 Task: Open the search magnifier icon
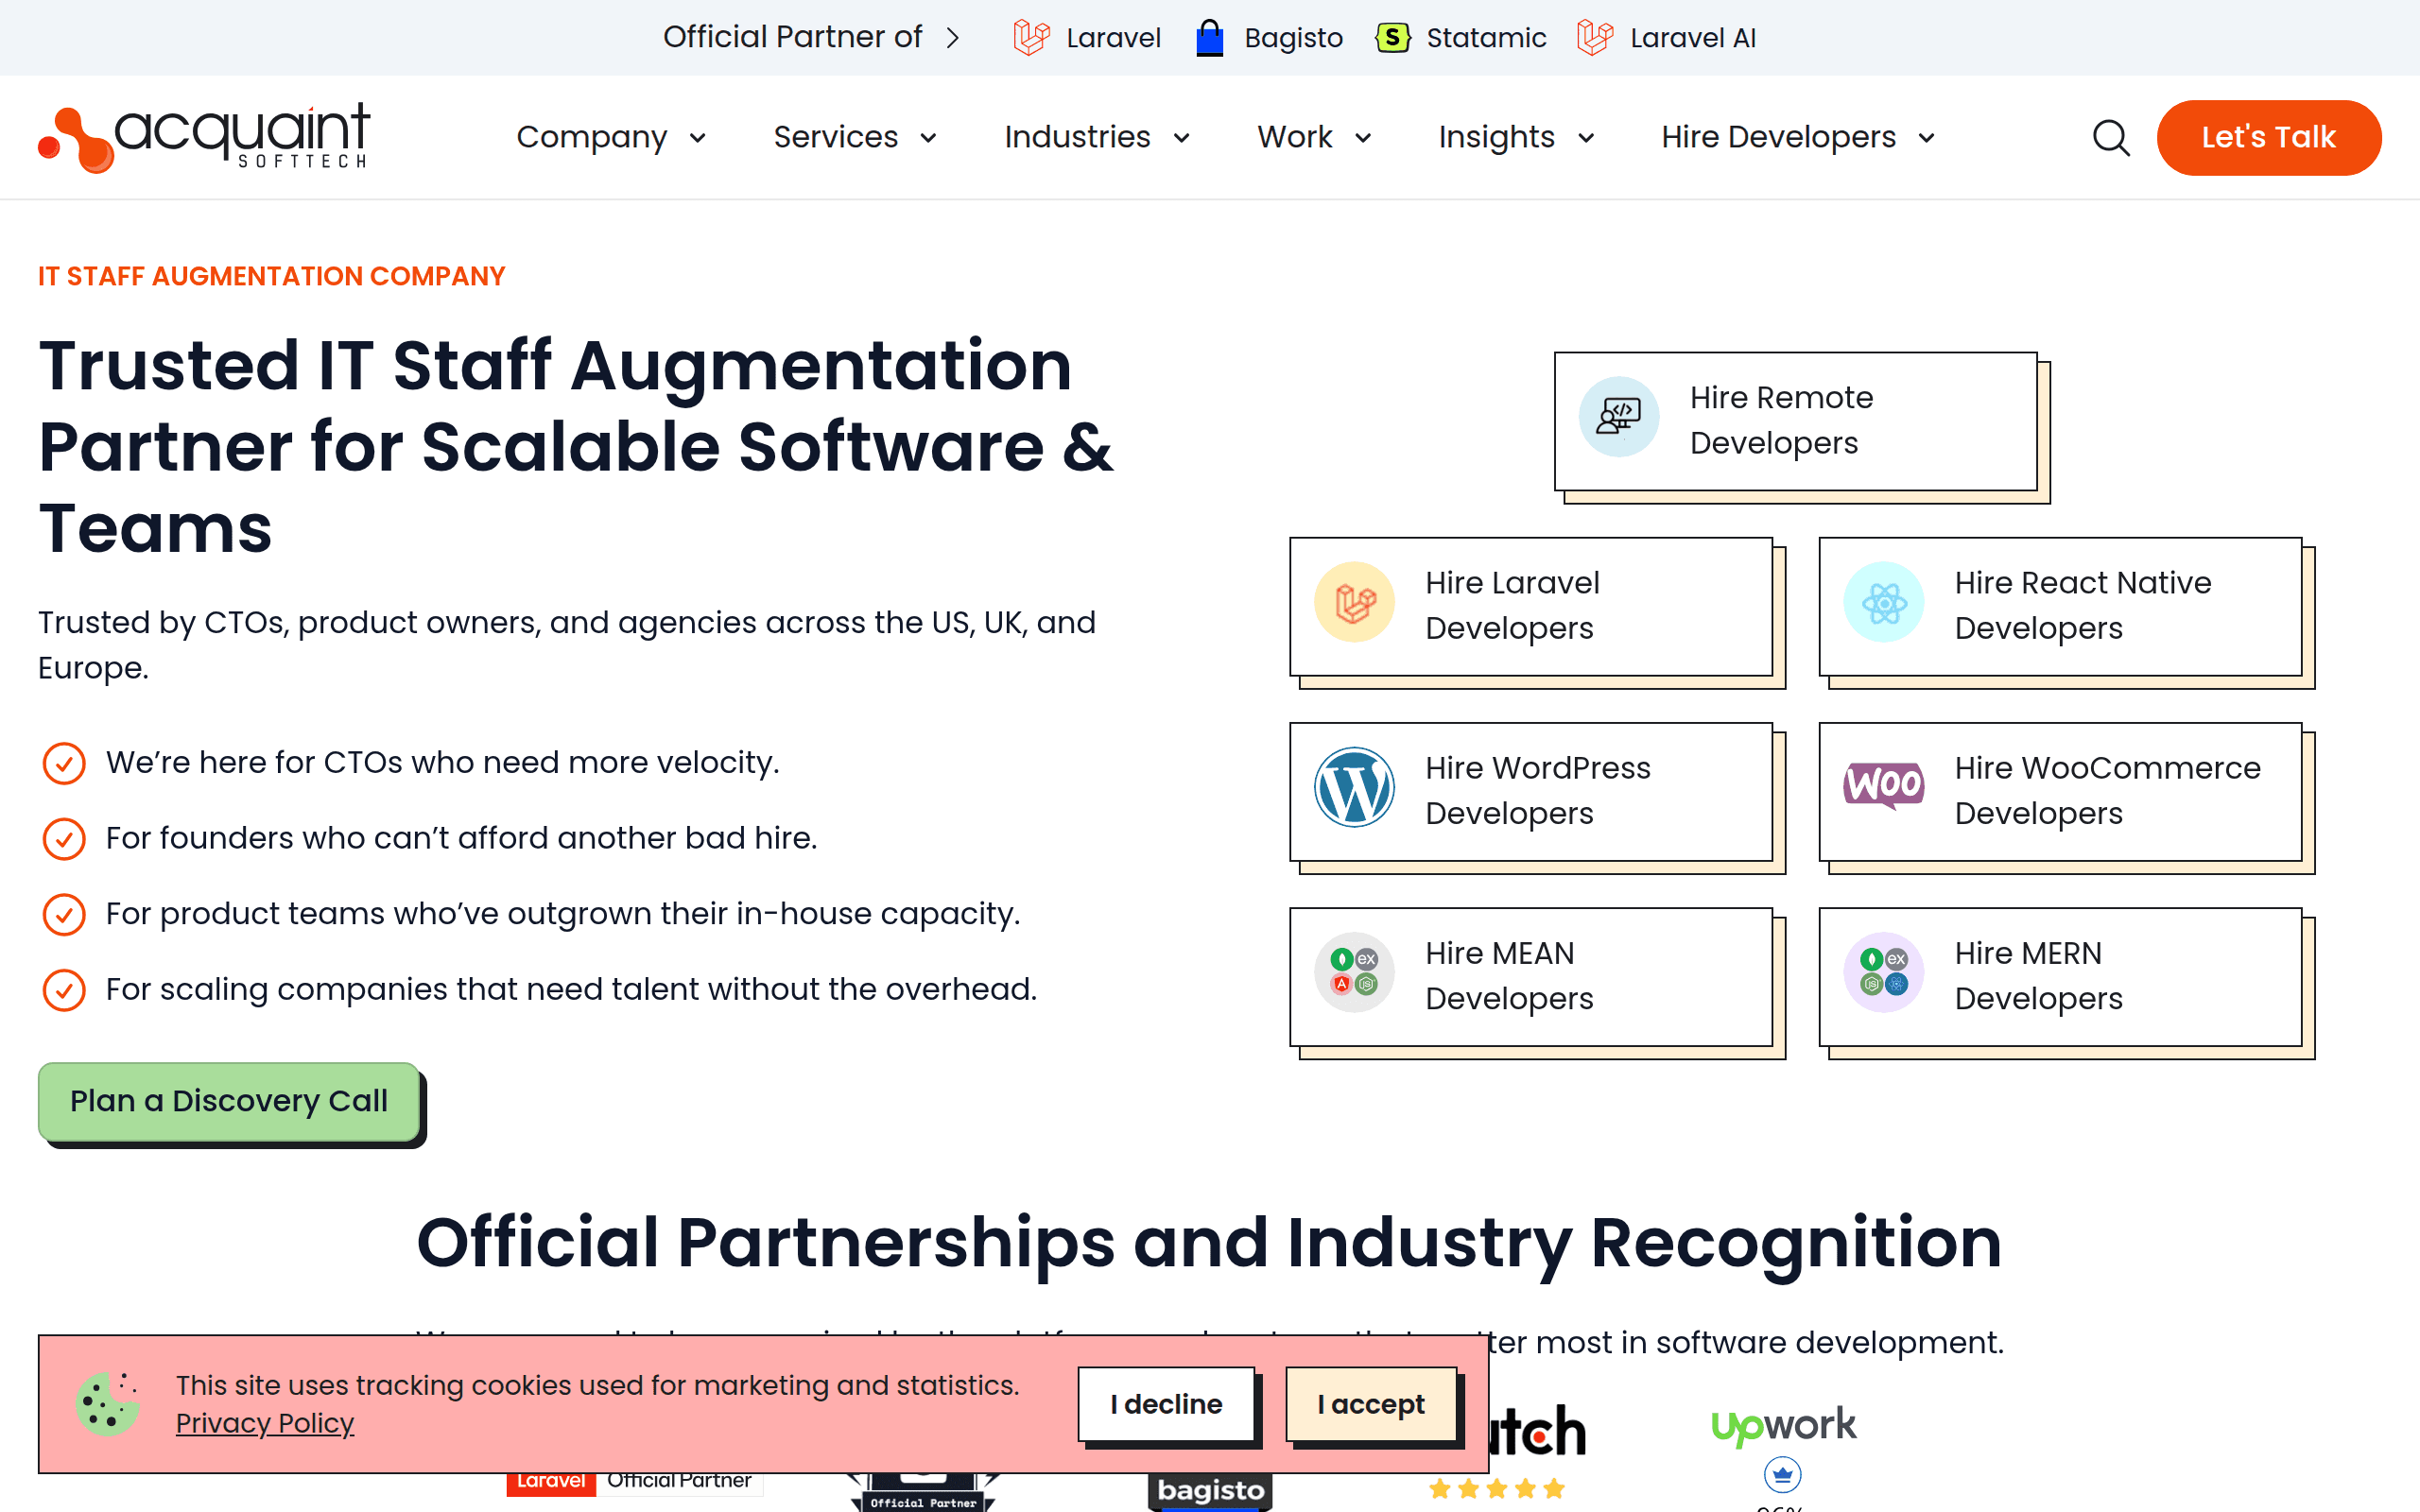coord(2110,138)
